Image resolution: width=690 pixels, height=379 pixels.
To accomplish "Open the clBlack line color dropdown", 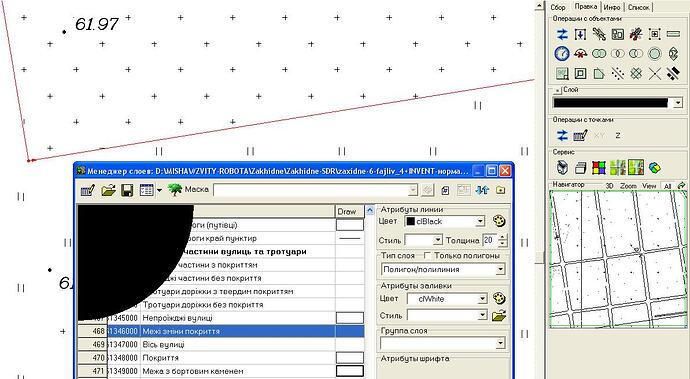I will tap(480, 221).
